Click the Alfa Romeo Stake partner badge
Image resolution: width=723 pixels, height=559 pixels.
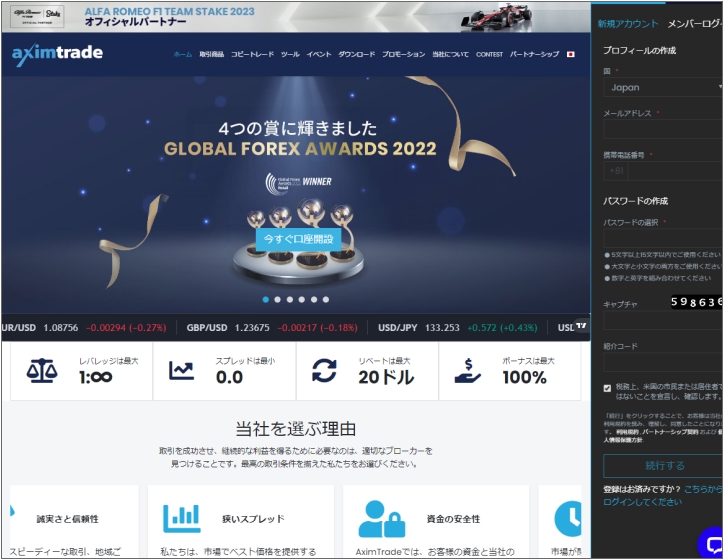point(37,17)
